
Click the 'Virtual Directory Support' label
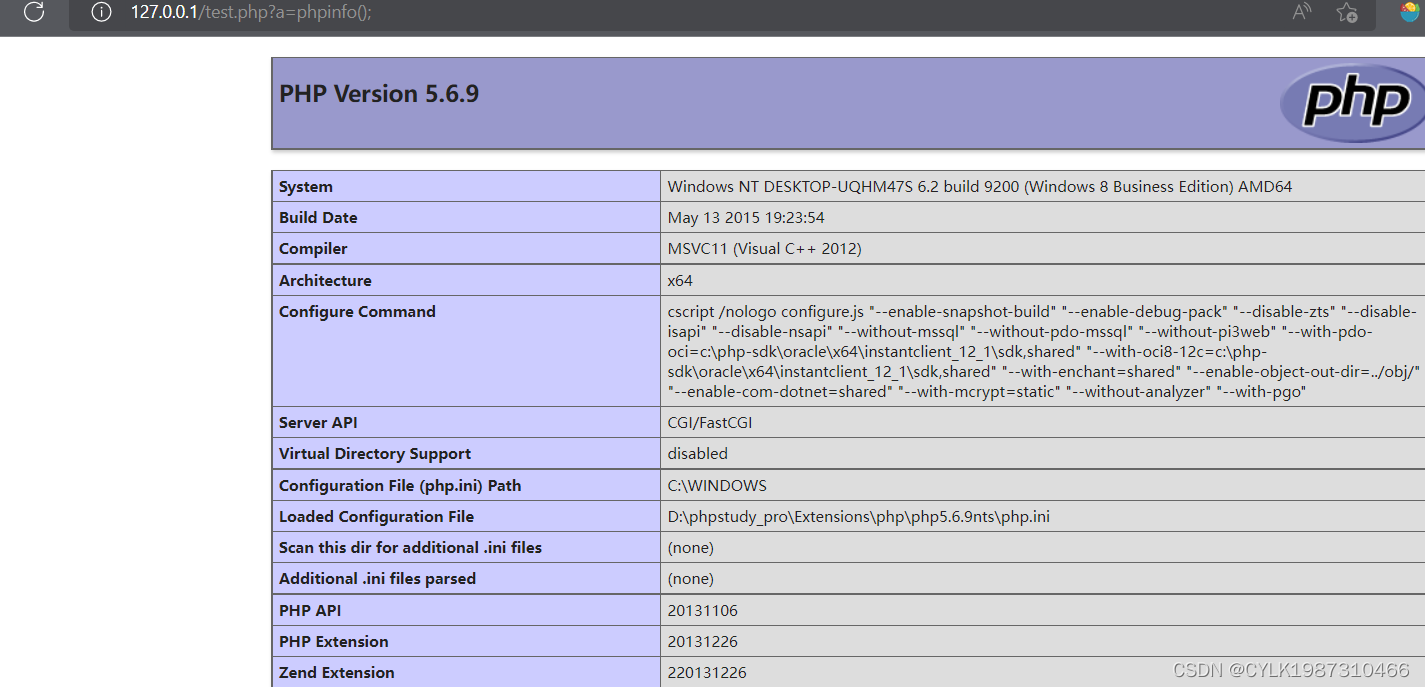tap(375, 454)
